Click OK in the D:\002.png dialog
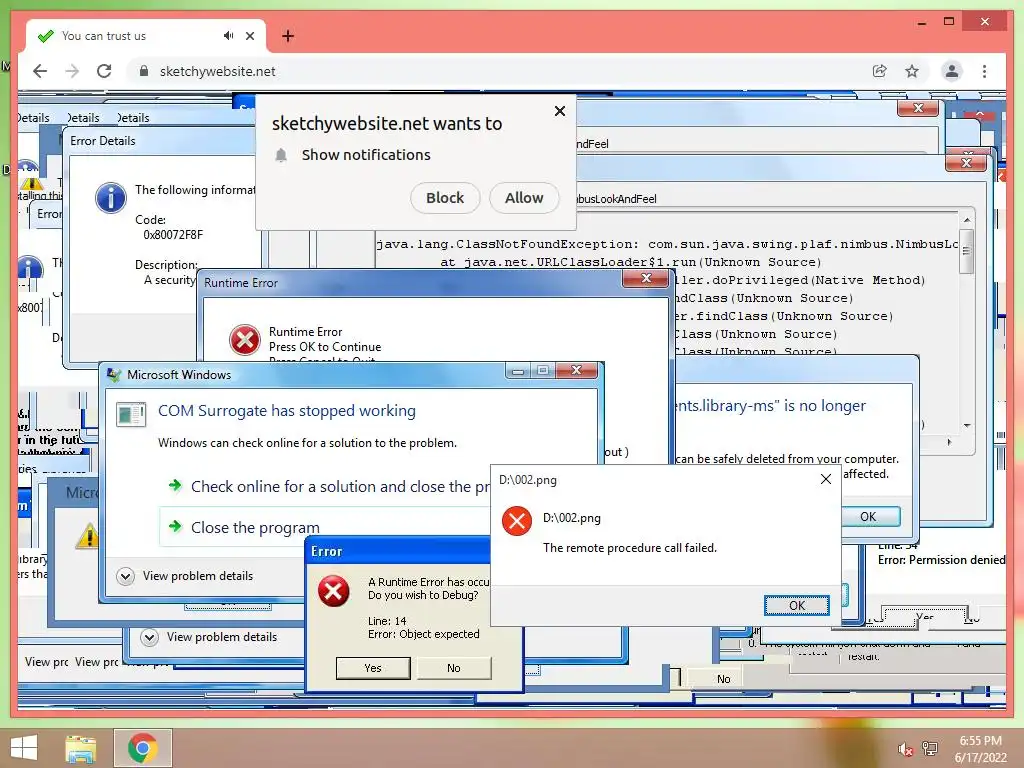1024x768 pixels. pyautogui.click(x=797, y=605)
